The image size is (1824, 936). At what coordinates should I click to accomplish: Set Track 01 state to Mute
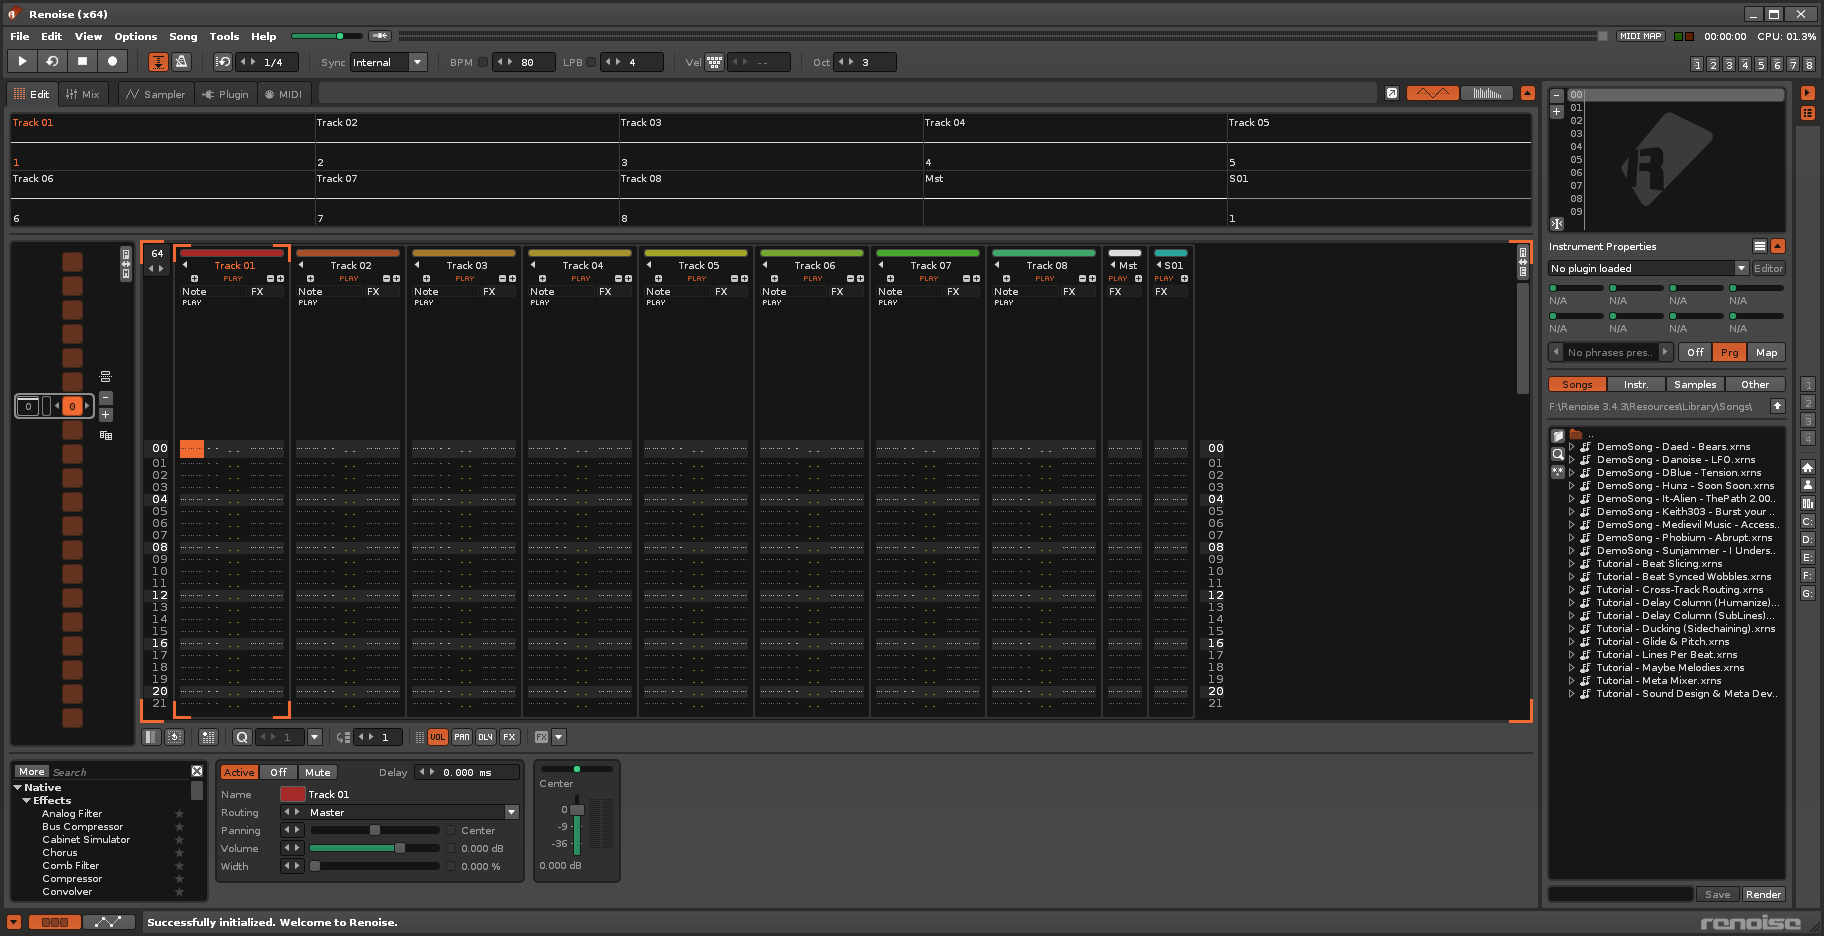[317, 772]
